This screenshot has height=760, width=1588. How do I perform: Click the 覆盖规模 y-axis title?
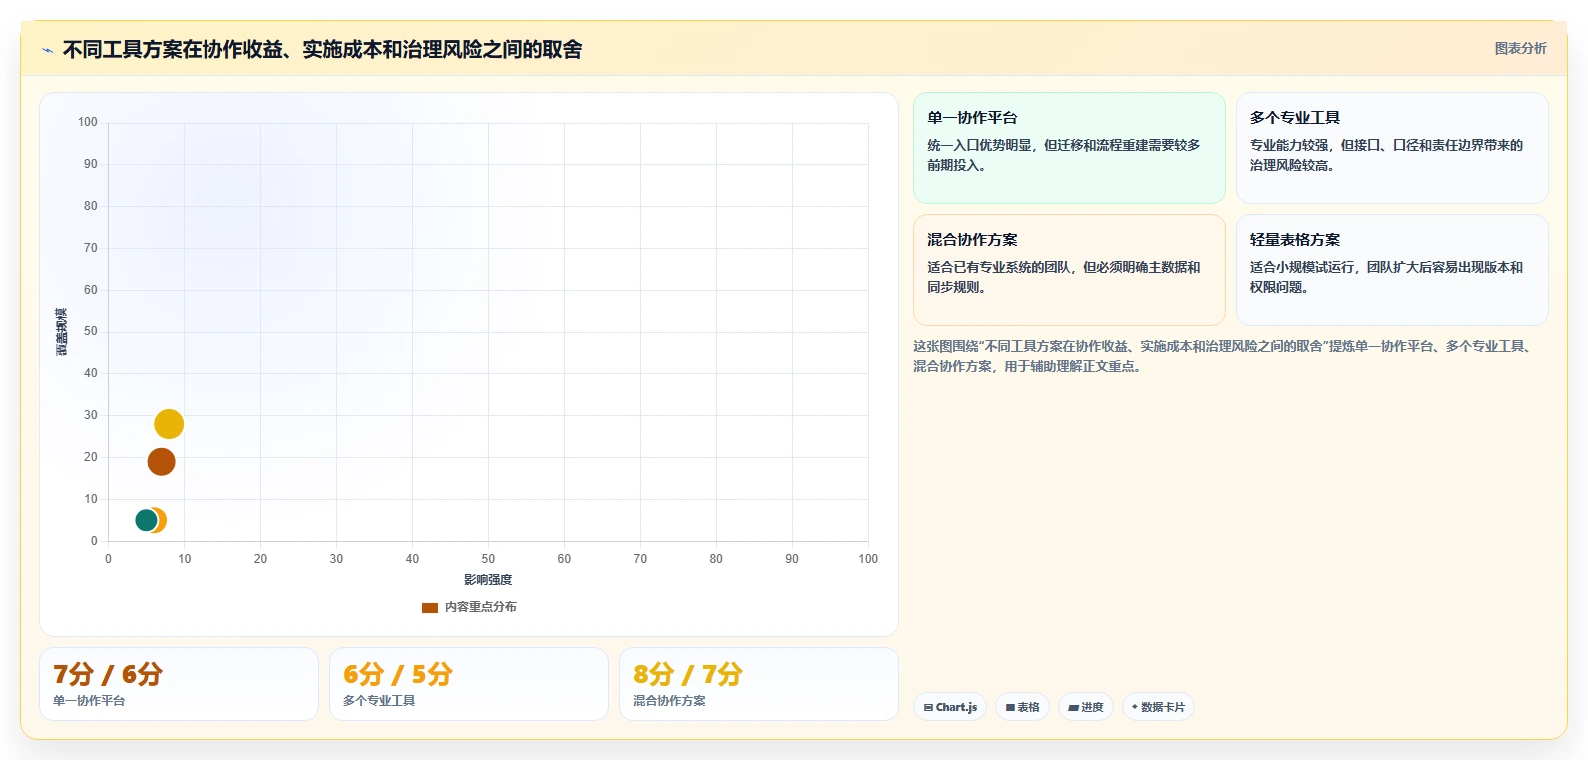(x=62, y=332)
